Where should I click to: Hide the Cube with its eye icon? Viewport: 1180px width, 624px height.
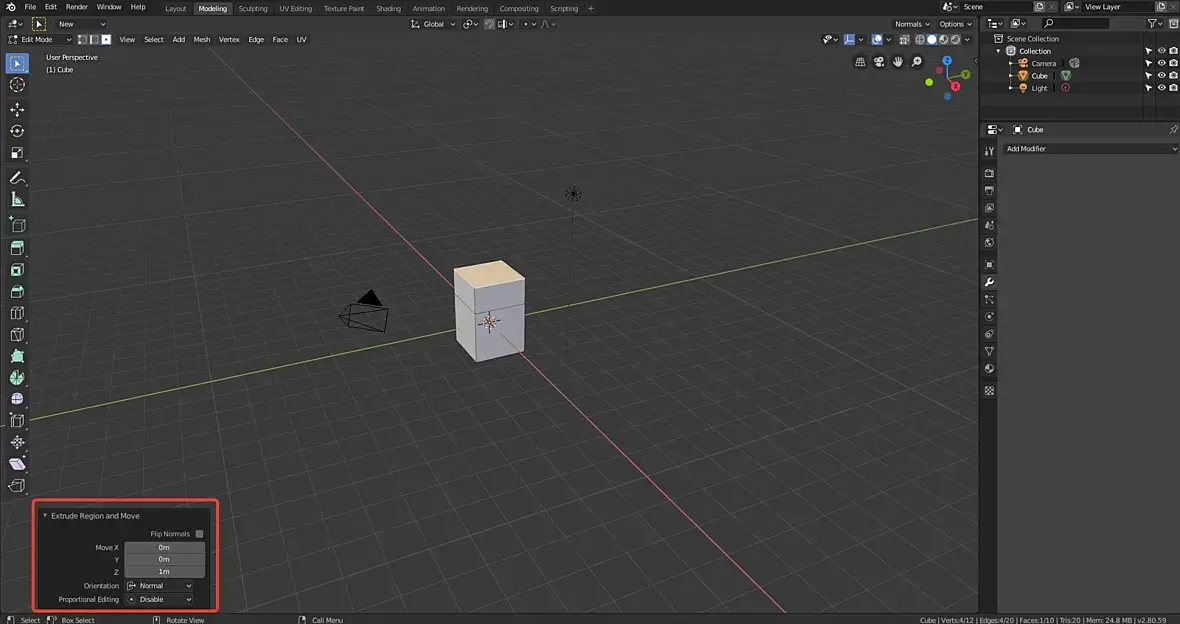(x=1161, y=76)
